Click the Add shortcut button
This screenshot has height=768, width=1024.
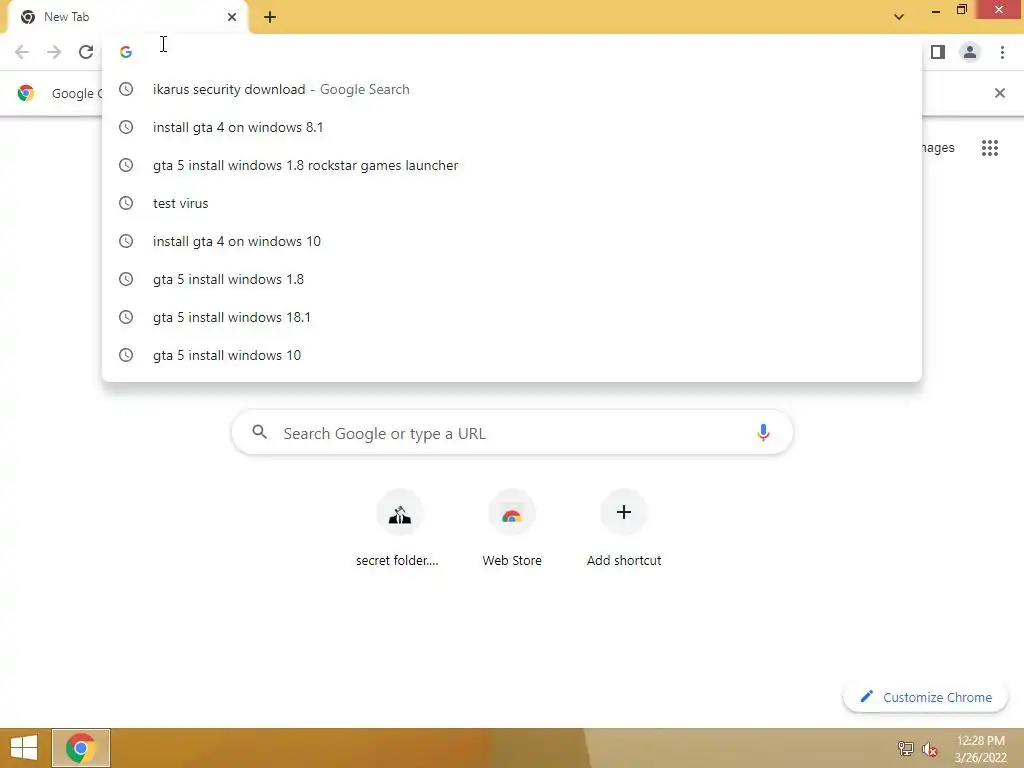[624, 529]
